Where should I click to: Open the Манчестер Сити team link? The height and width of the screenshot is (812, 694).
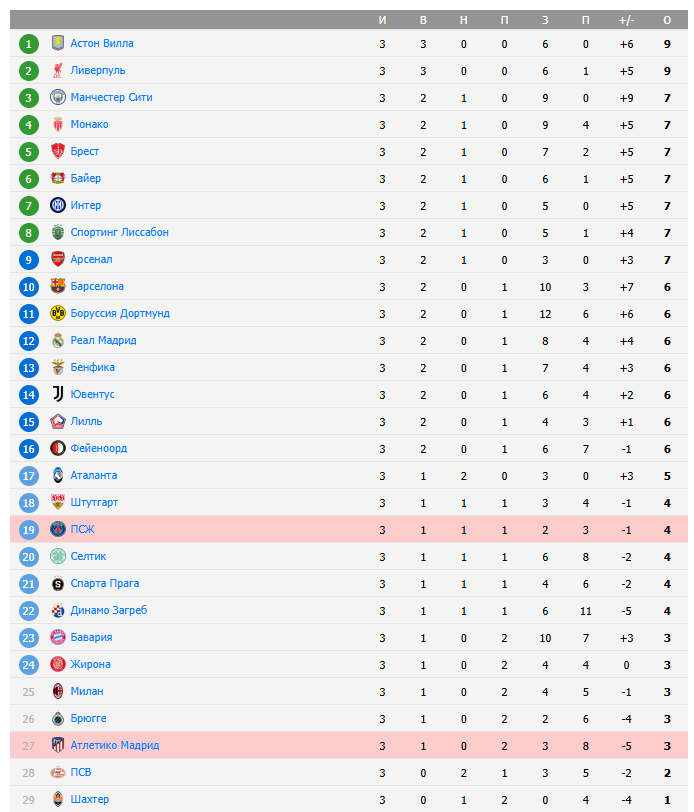point(111,97)
